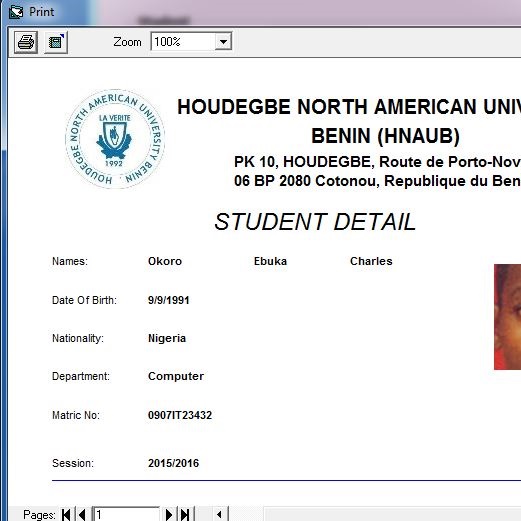
Task: Click the Zoom 100% combo box field
Action: click(191, 42)
